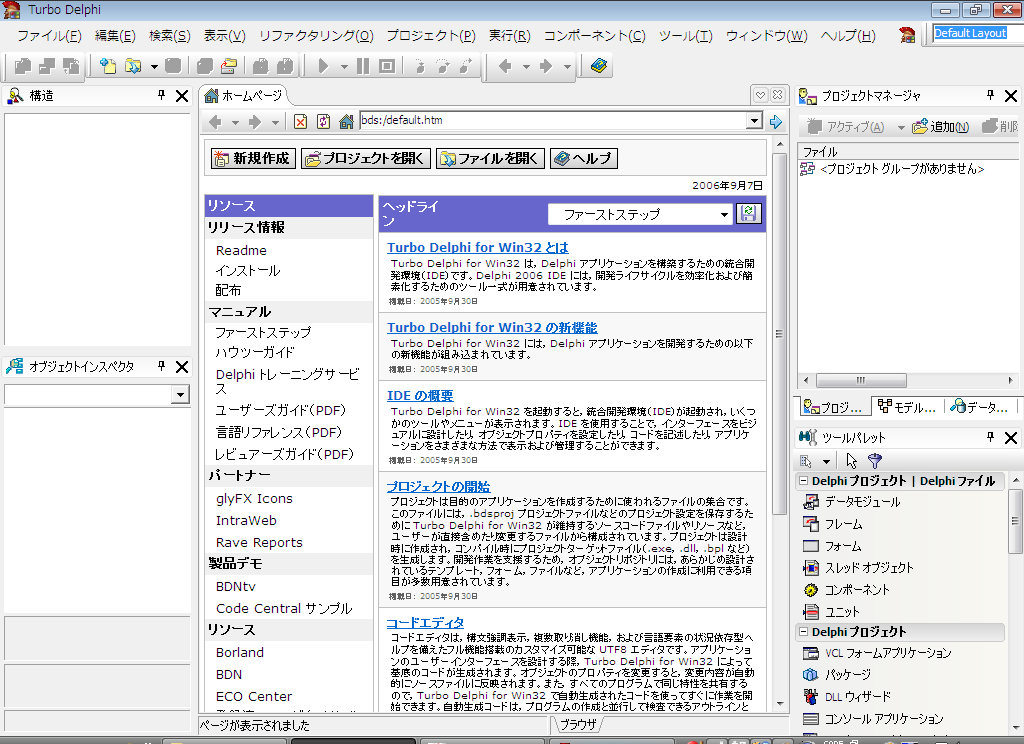The width and height of the screenshot is (1024, 744).
Task: Click the プロジェクトを開く button
Action: [366, 158]
